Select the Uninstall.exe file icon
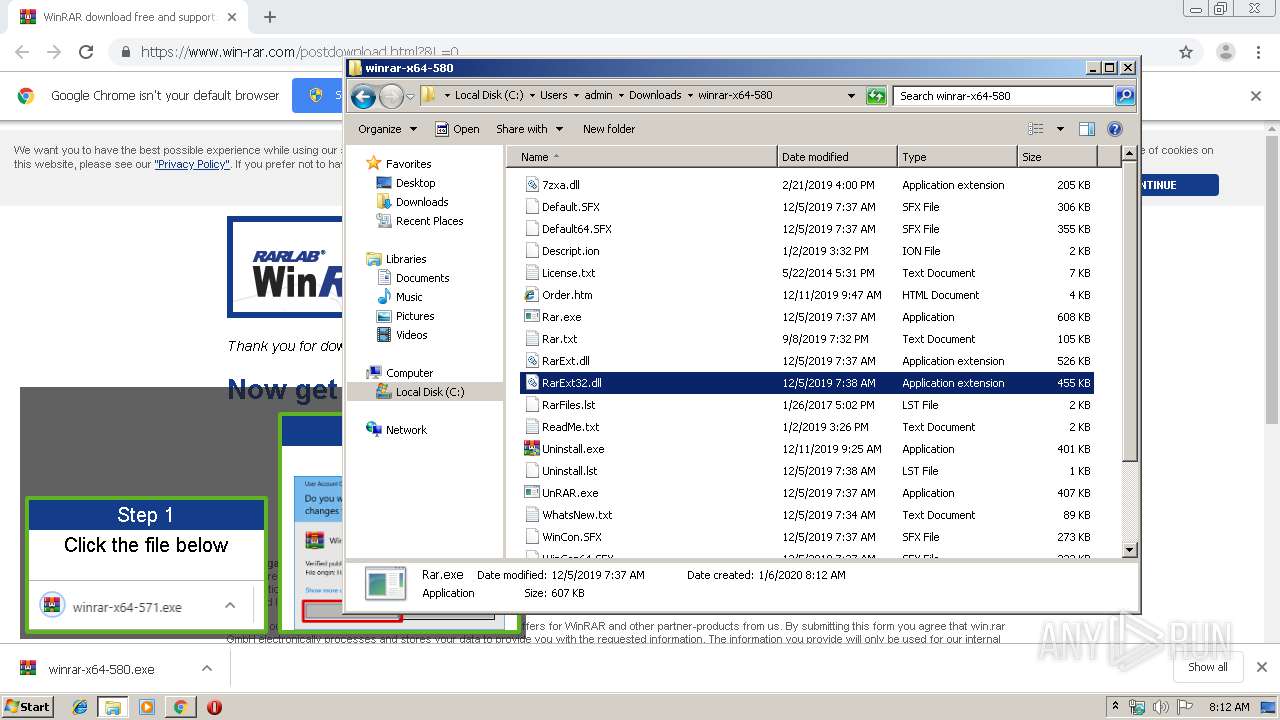 click(532, 449)
